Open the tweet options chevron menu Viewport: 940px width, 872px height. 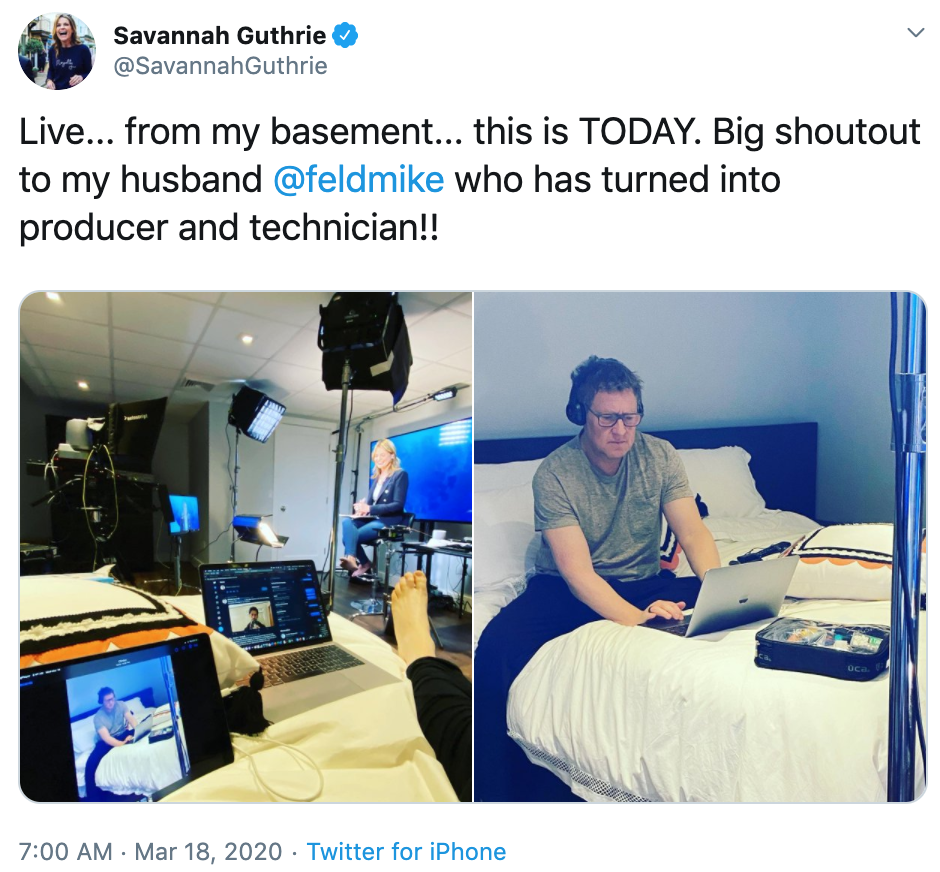915,33
